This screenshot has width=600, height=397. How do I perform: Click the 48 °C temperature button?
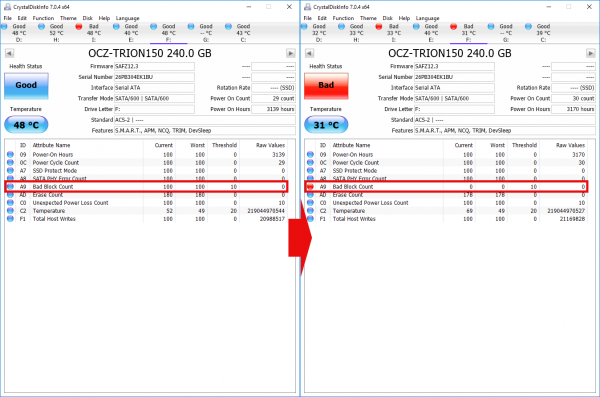pyautogui.click(x=26, y=125)
